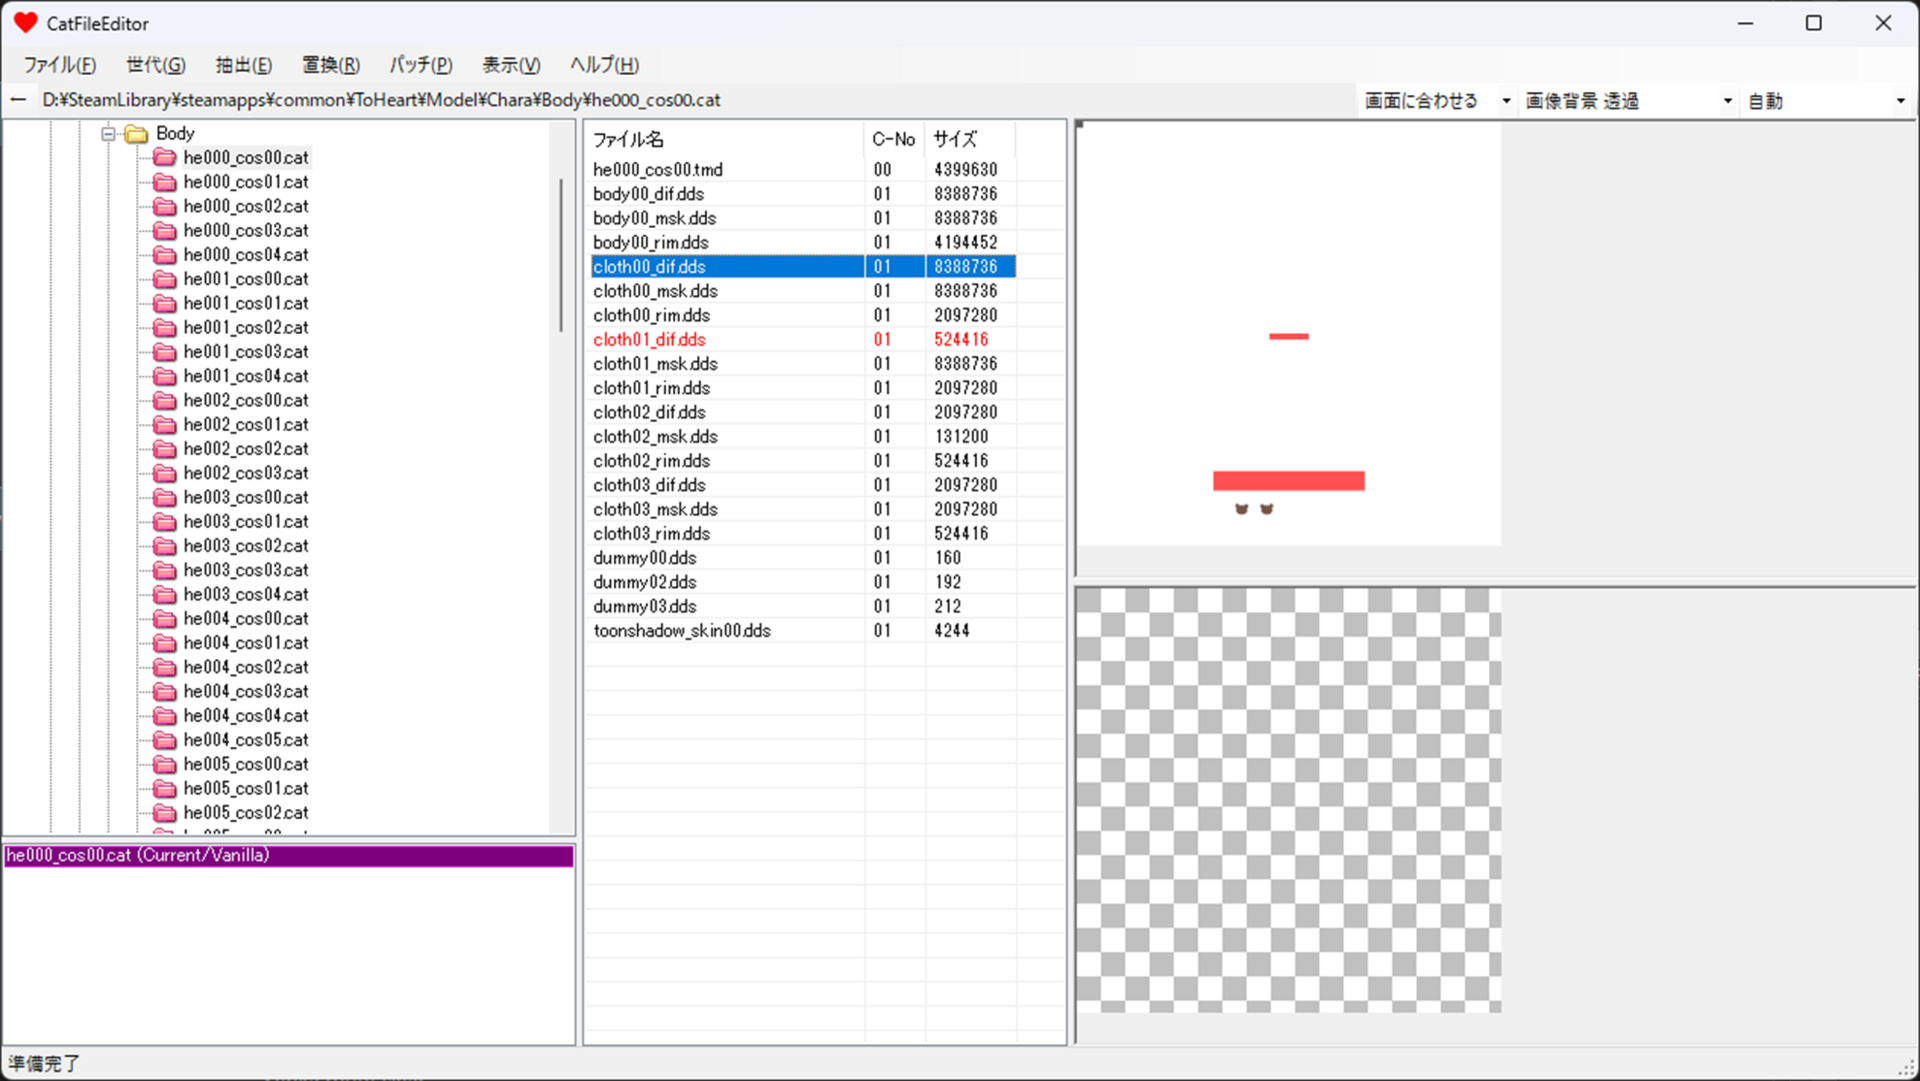Open the パッチ(P) menu

point(421,65)
